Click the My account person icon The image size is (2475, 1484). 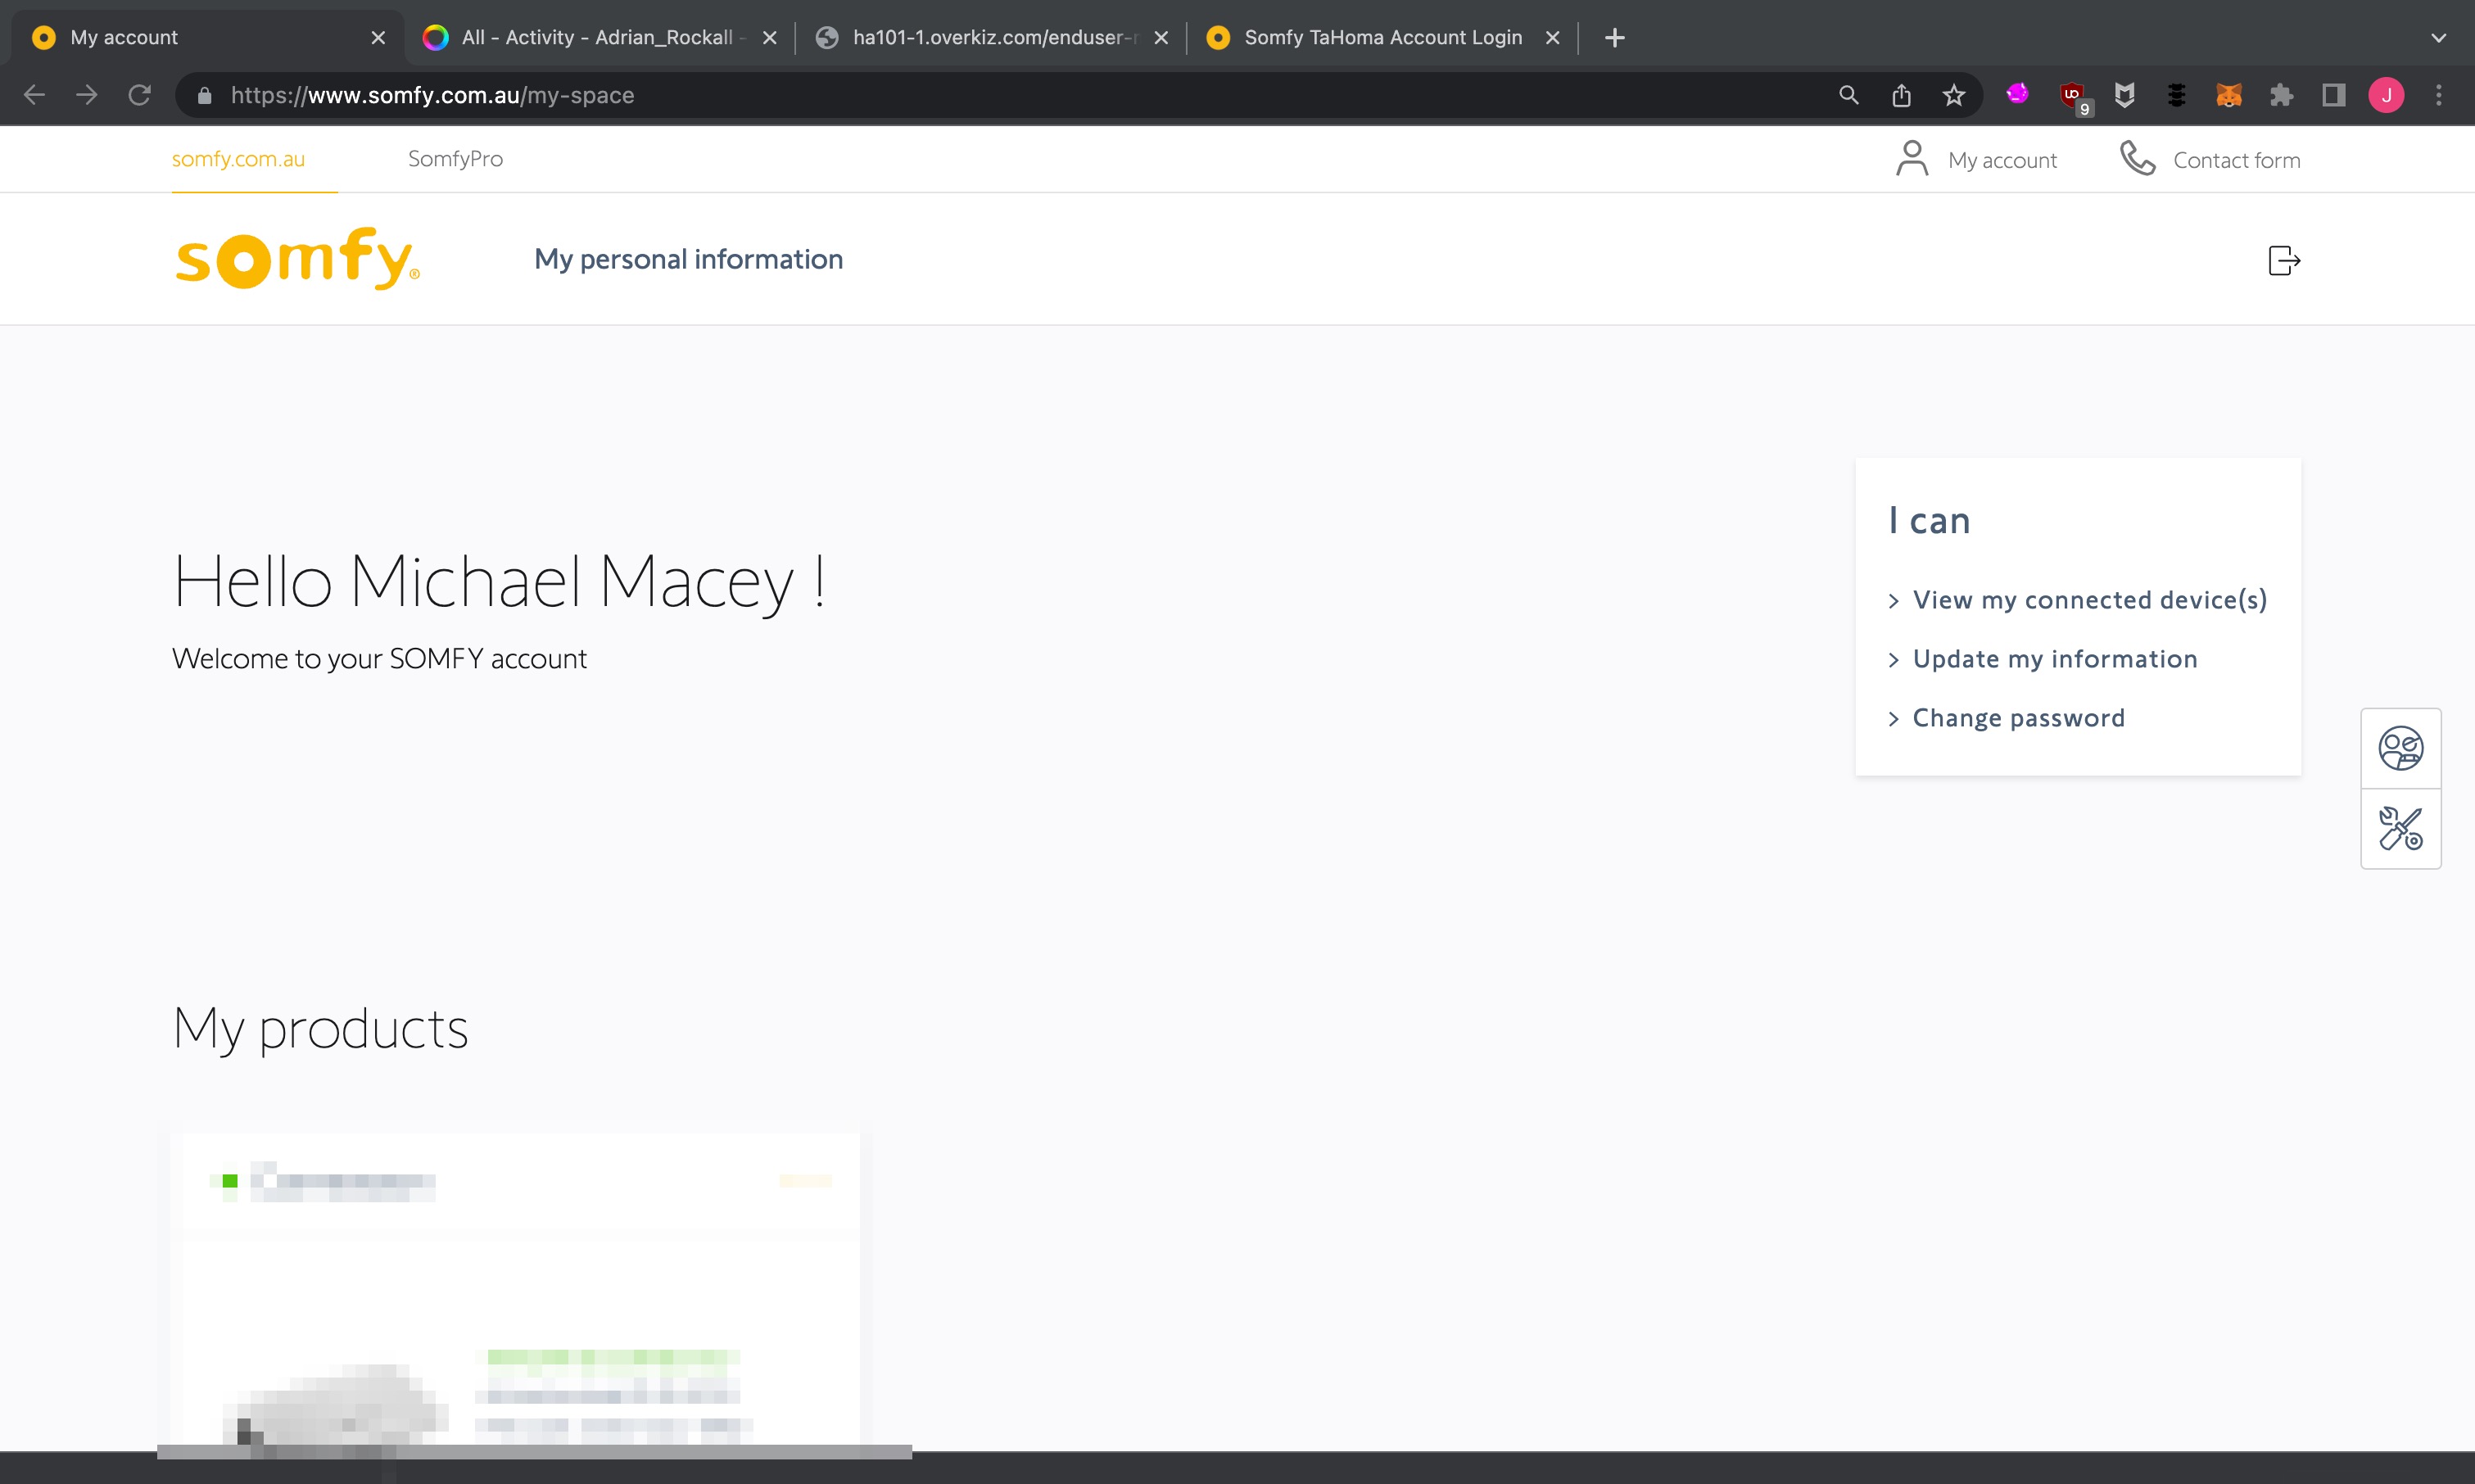coord(1911,159)
